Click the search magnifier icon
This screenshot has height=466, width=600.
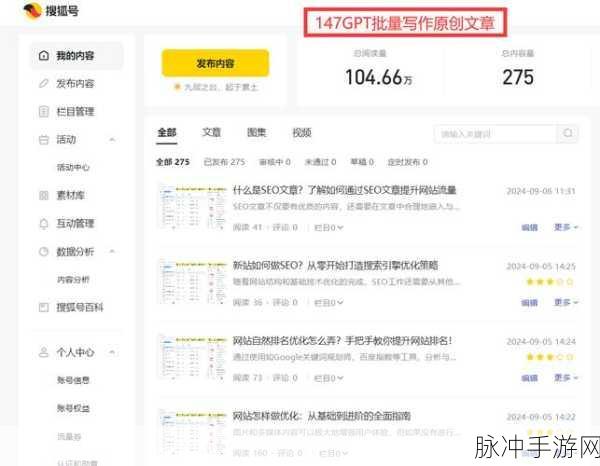point(568,133)
